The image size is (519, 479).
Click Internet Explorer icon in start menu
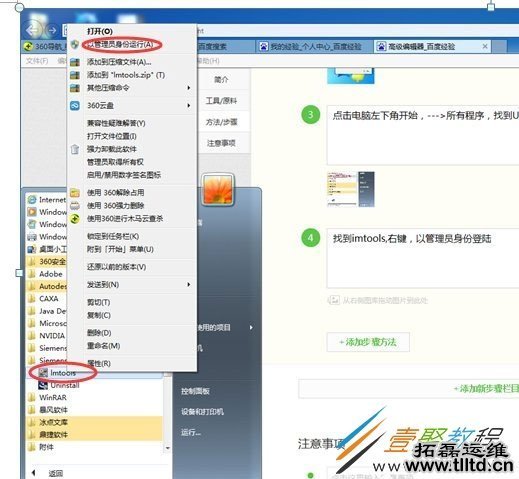32,200
